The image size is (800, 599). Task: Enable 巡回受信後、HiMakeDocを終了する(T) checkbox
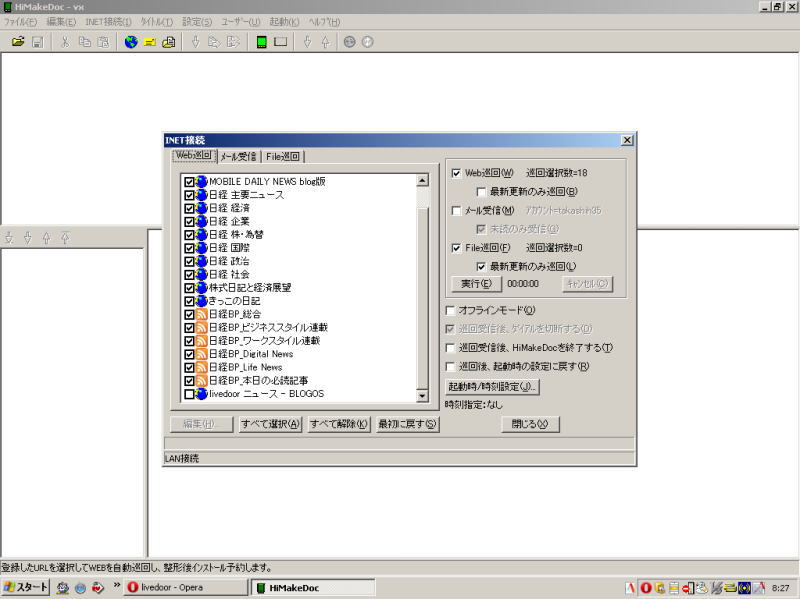[450, 348]
